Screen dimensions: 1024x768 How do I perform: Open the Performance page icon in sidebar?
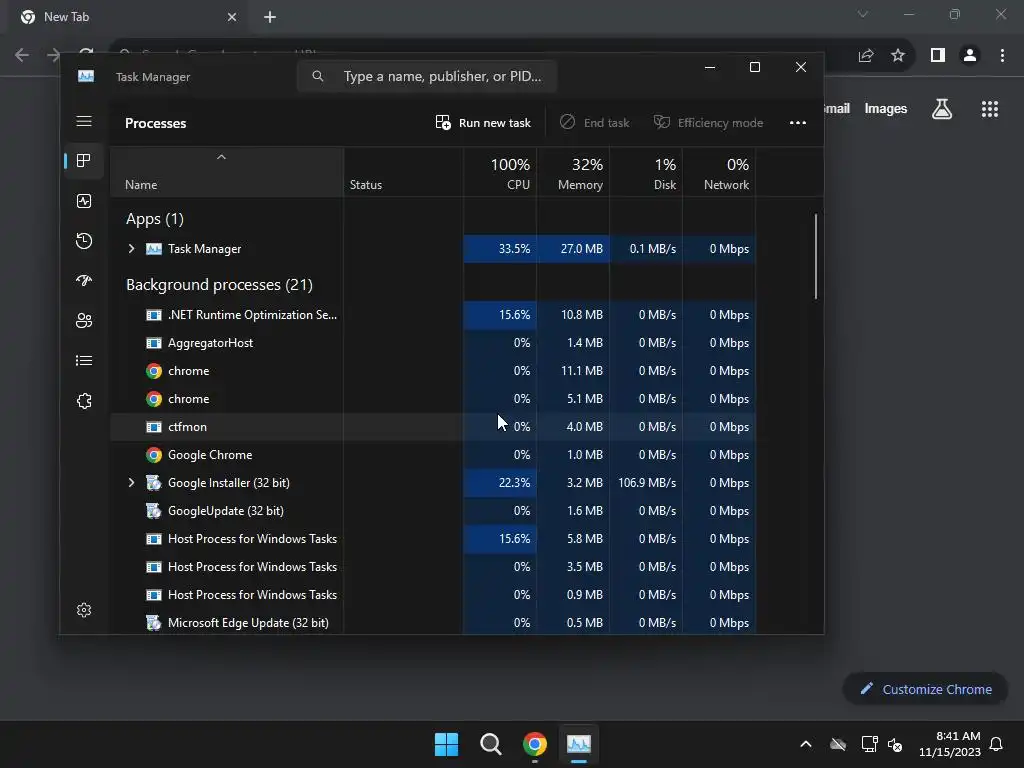[84, 201]
